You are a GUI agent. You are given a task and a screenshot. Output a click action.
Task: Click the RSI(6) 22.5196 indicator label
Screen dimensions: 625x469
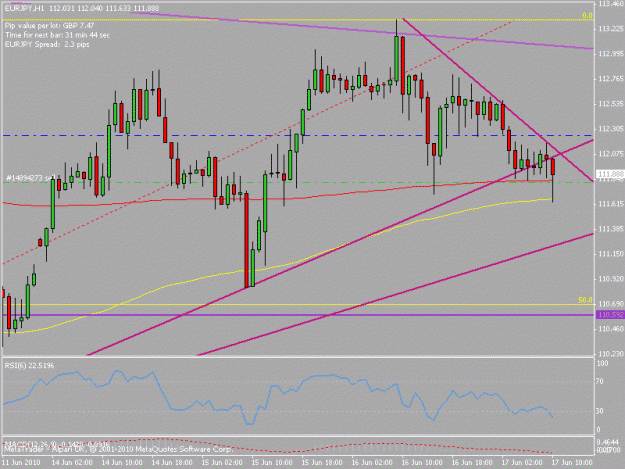(x=29, y=365)
